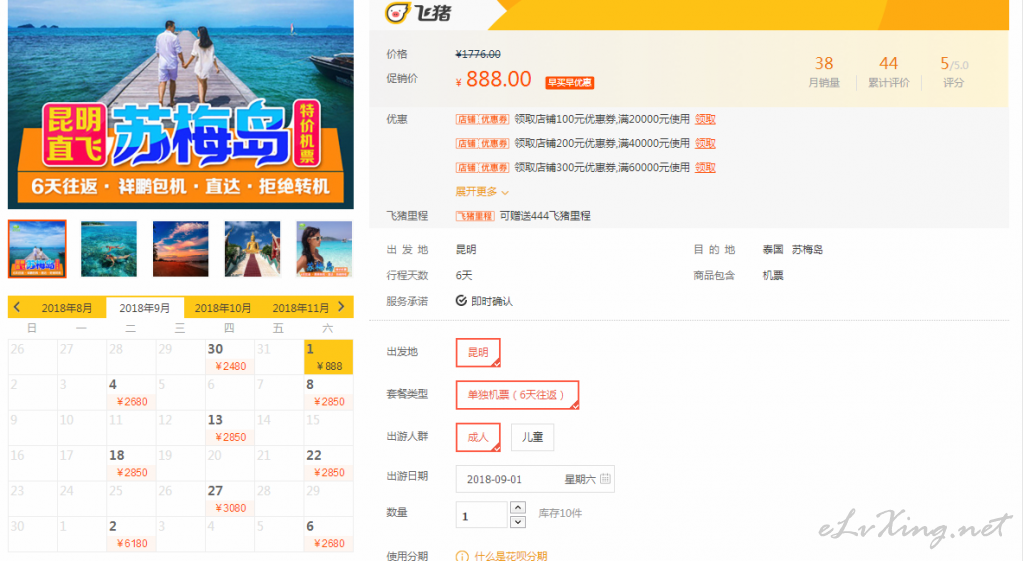Select package 单独机票（6天往返）
The width and height of the screenshot is (1023, 561).
tap(517, 395)
